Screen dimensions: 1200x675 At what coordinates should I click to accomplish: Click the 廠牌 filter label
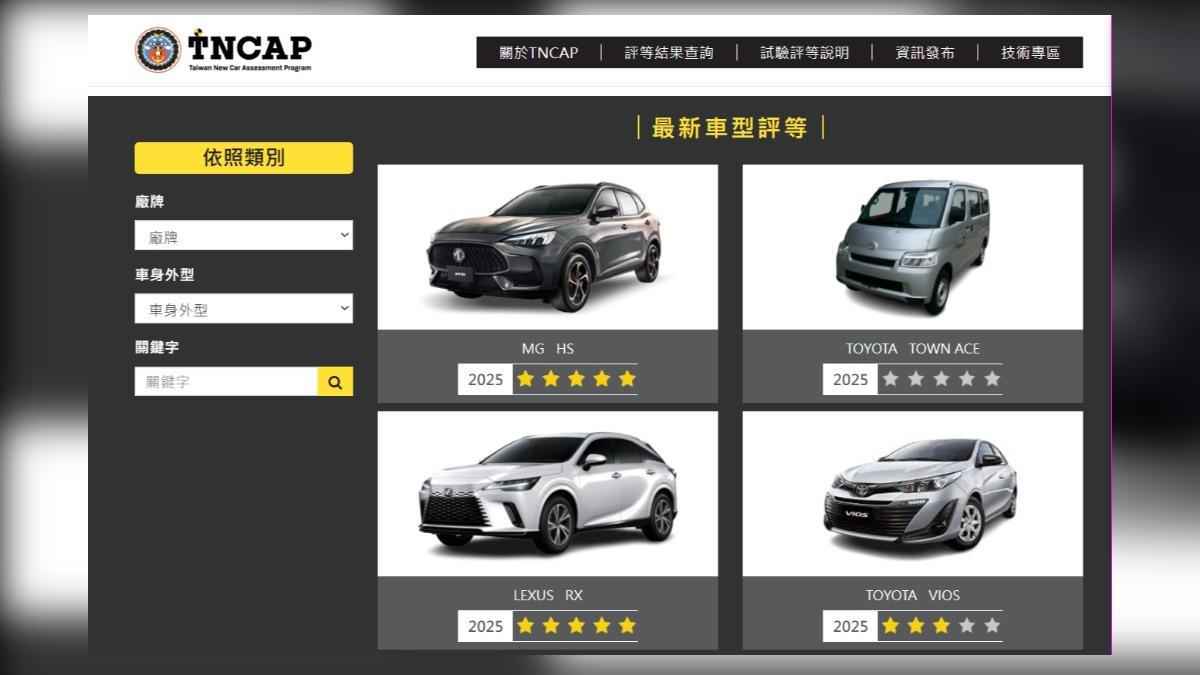pos(149,202)
